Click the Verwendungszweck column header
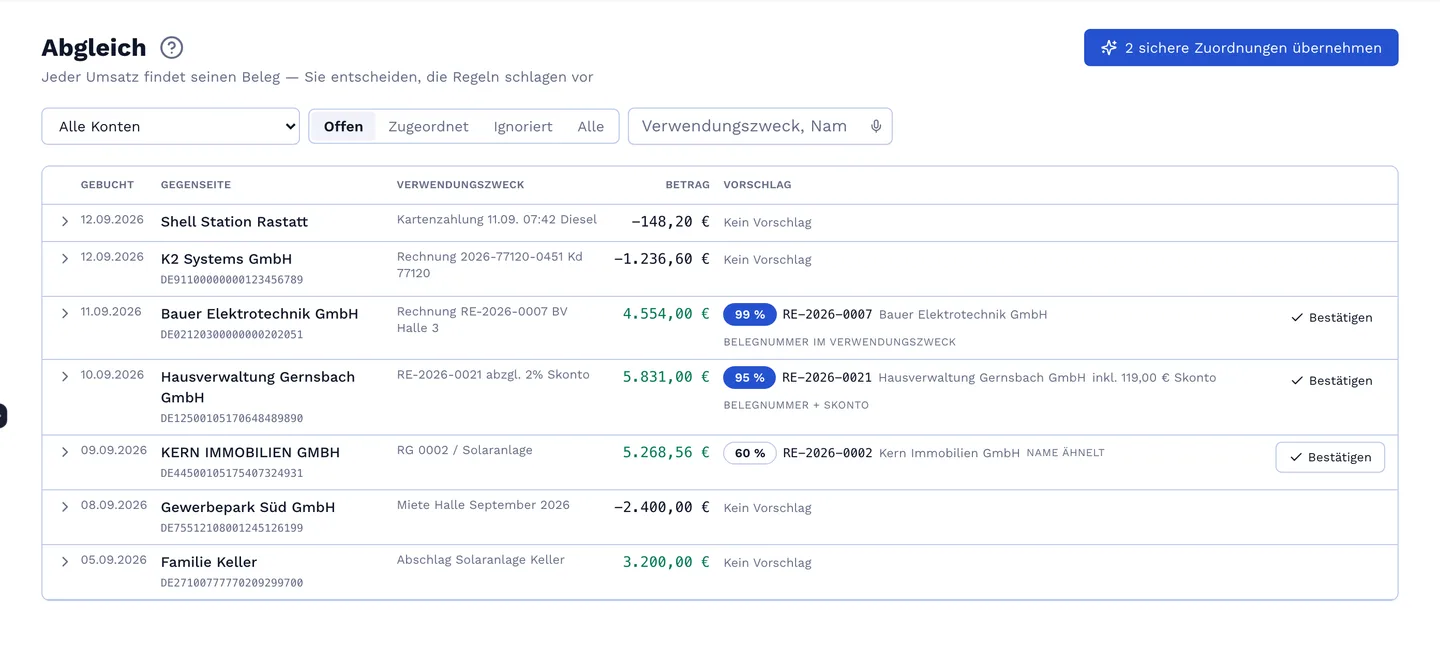 click(460, 185)
